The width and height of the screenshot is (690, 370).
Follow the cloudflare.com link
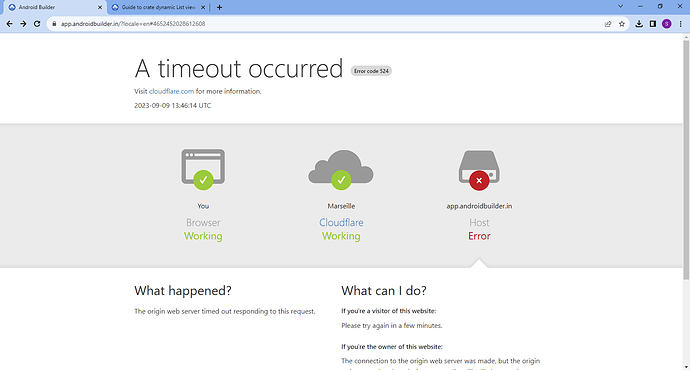171,91
